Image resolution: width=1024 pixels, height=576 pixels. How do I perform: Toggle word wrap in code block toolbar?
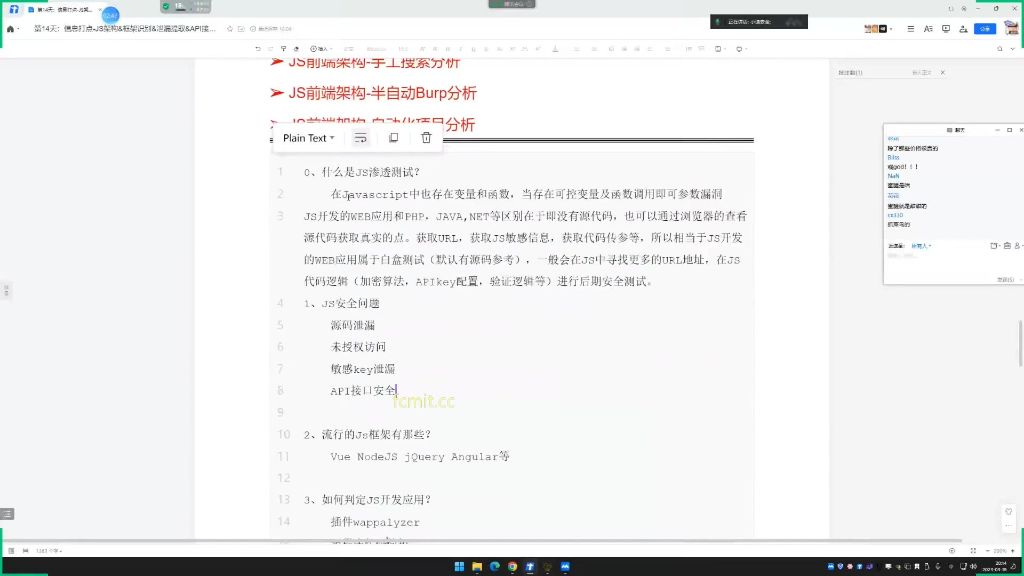point(360,138)
